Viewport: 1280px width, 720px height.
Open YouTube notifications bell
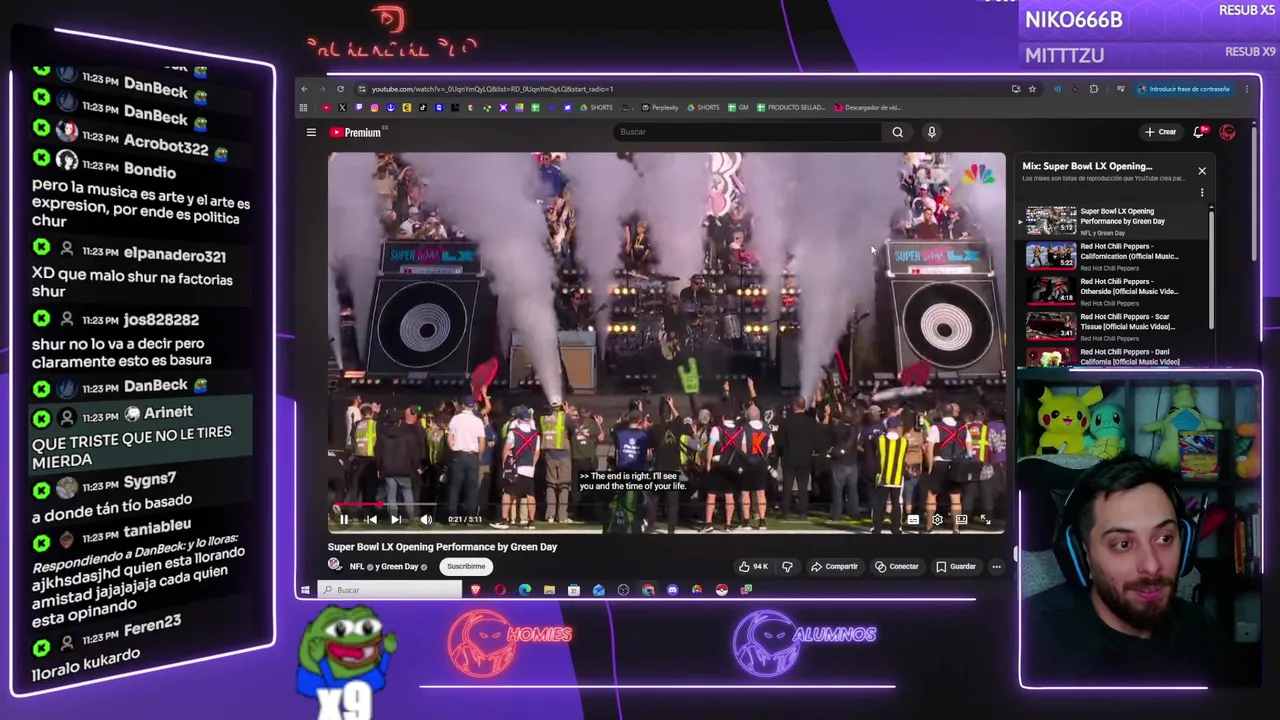pos(1199,132)
